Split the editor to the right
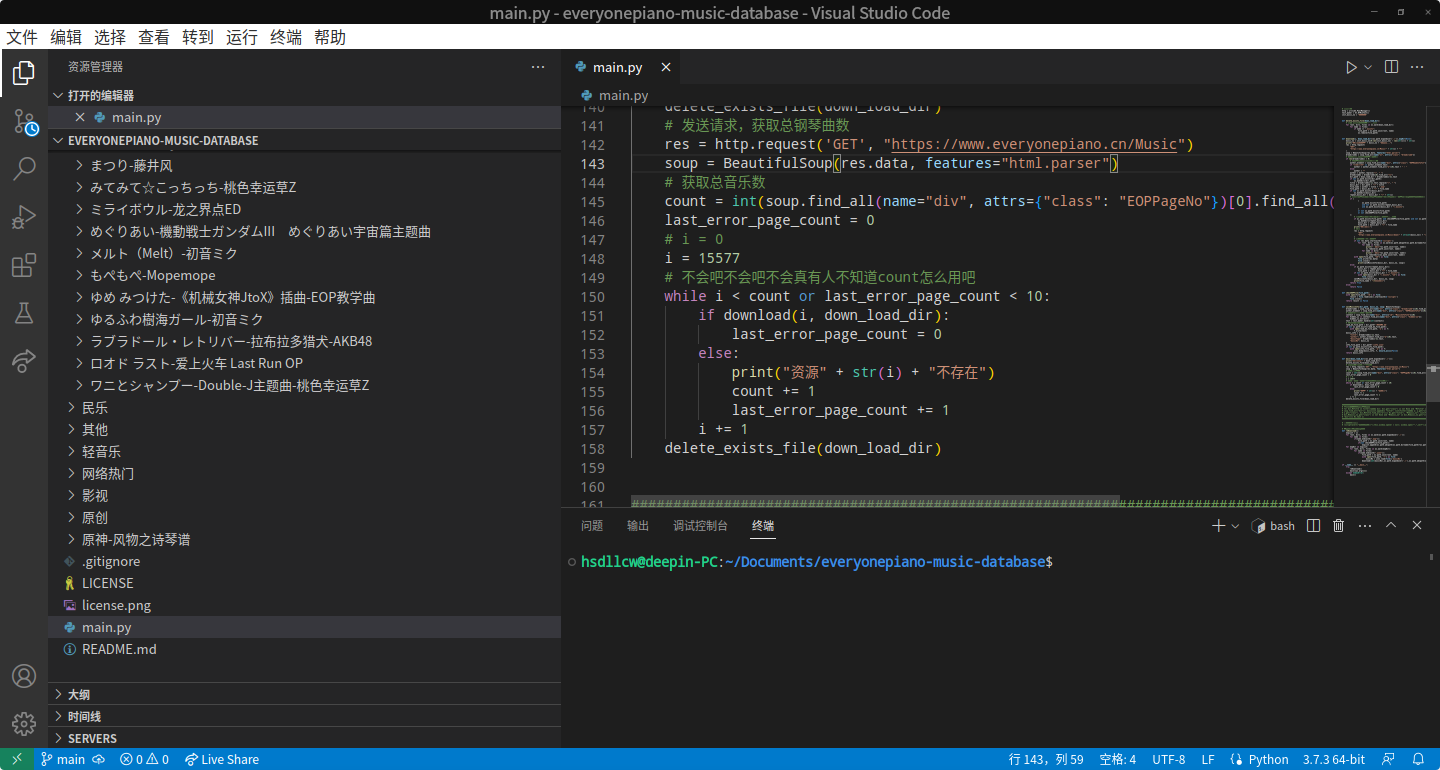Image resolution: width=1440 pixels, height=770 pixels. point(1391,67)
